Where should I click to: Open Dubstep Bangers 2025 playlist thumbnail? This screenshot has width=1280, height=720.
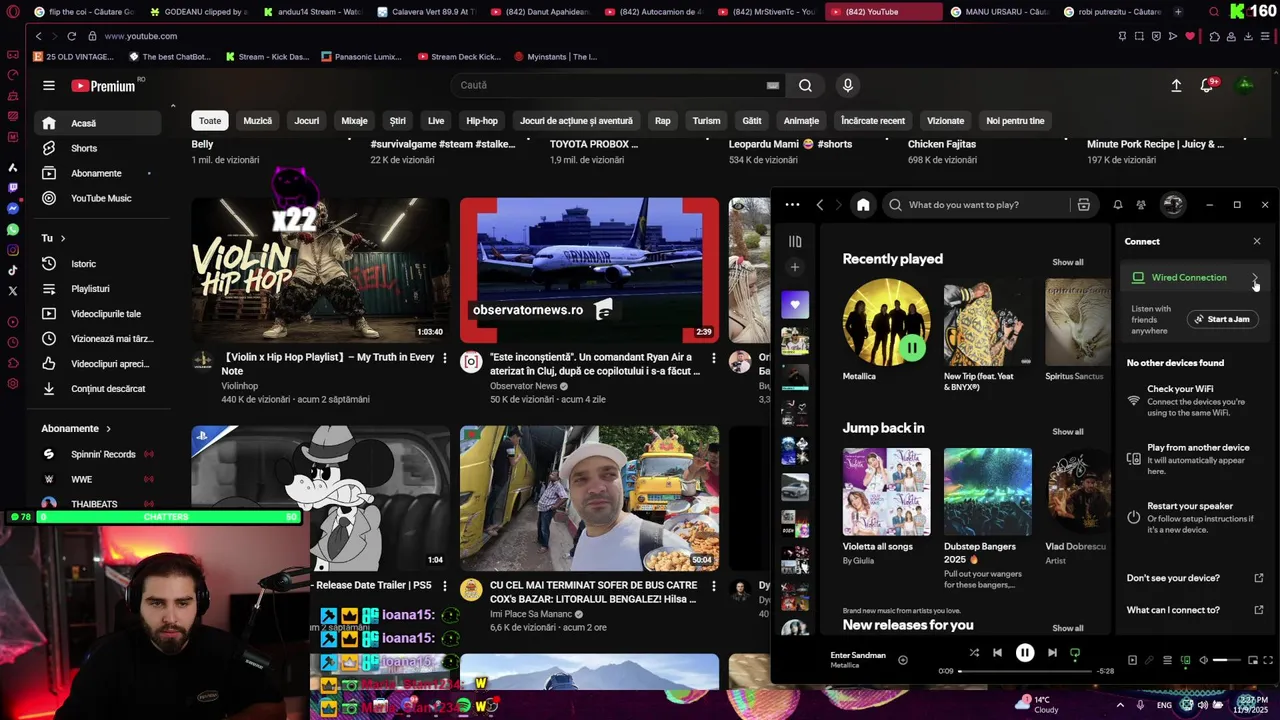tap(987, 492)
